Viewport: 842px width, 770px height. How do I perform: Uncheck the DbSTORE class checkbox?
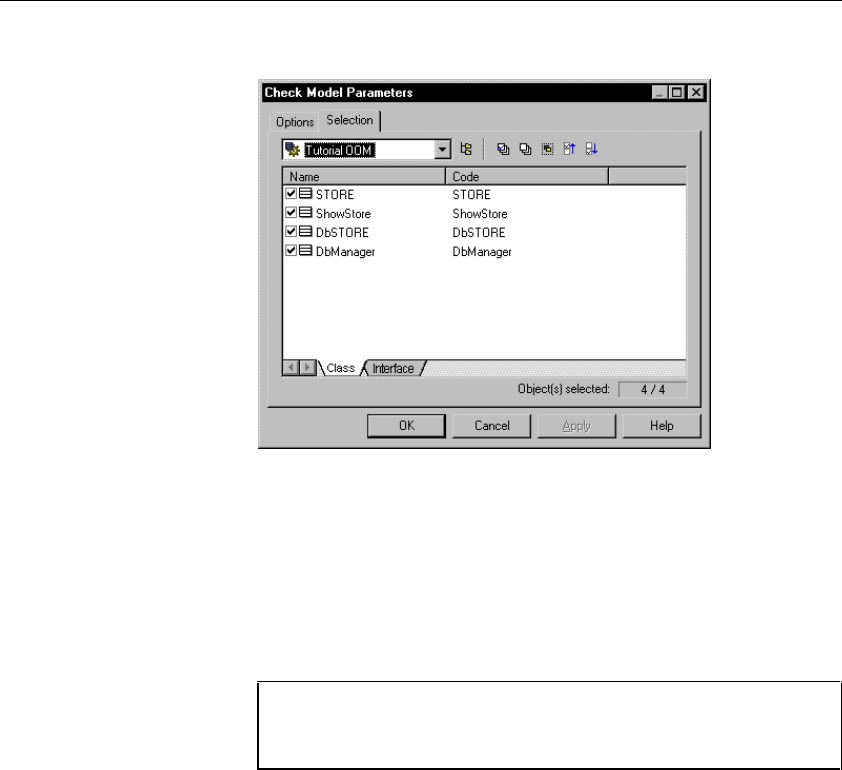(291, 231)
